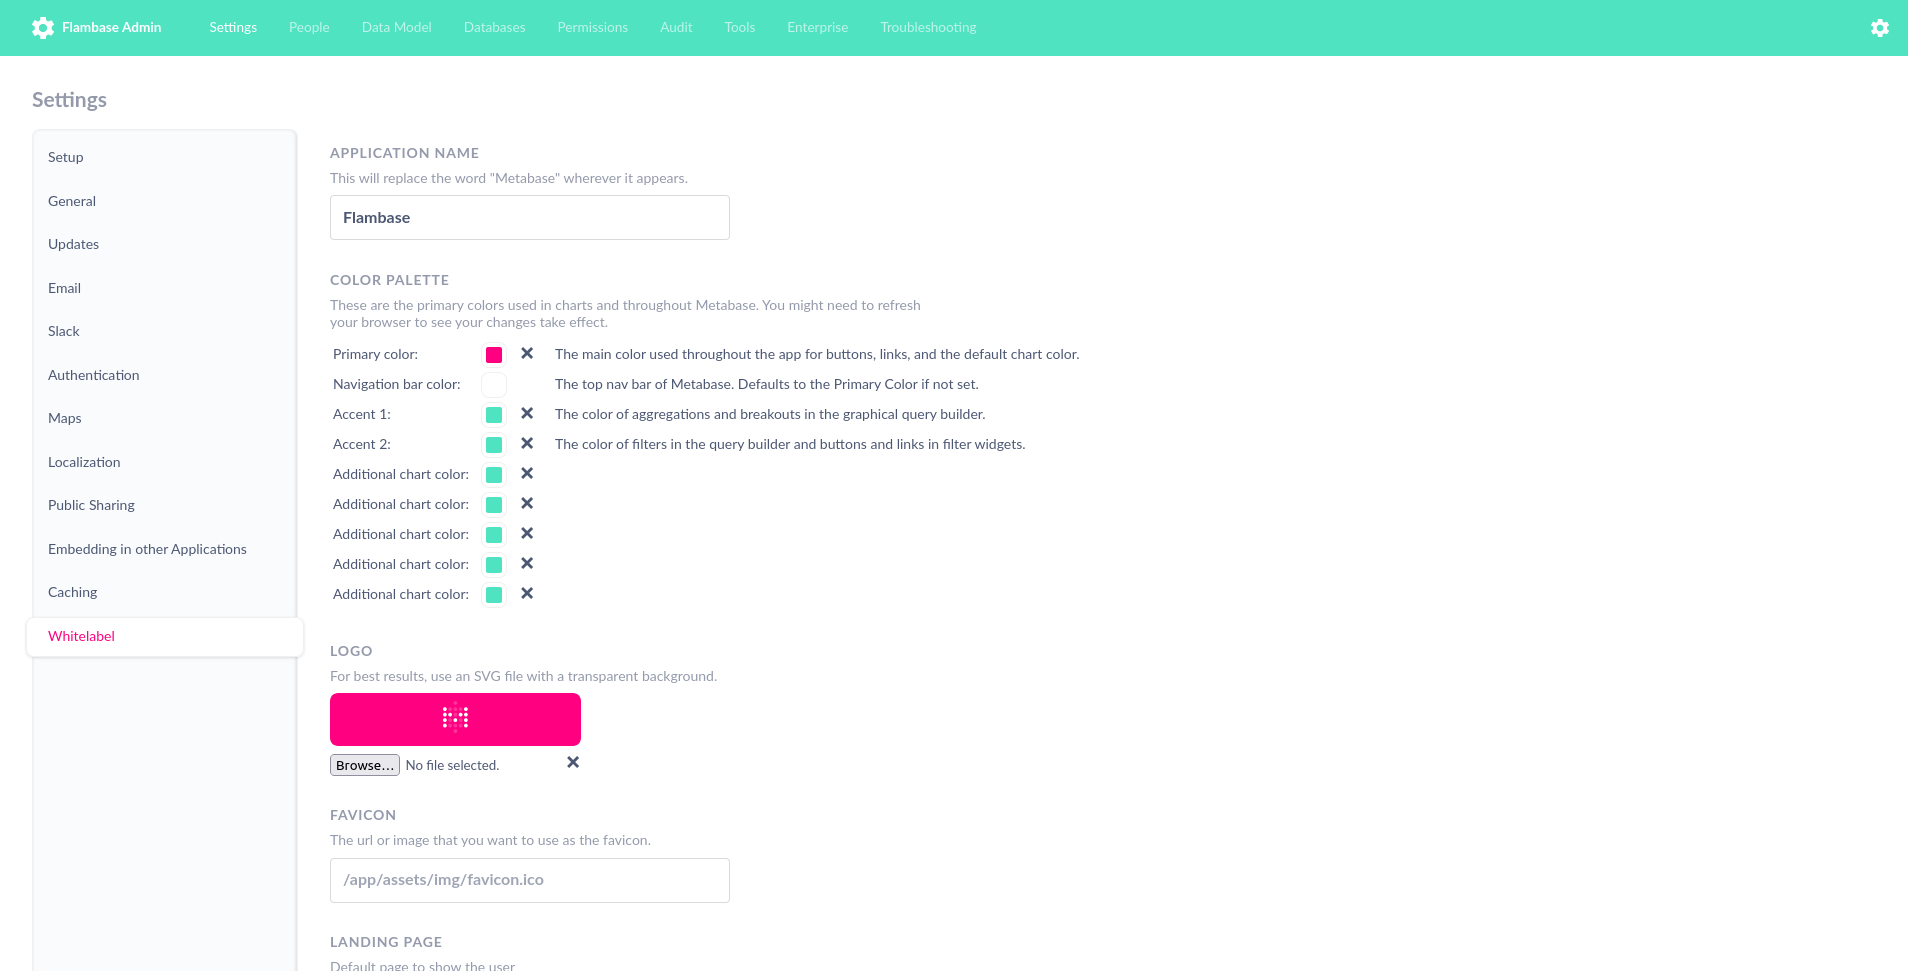The image size is (1908, 971).
Task: Remove the Accent 1 color
Action: click(527, 413)
